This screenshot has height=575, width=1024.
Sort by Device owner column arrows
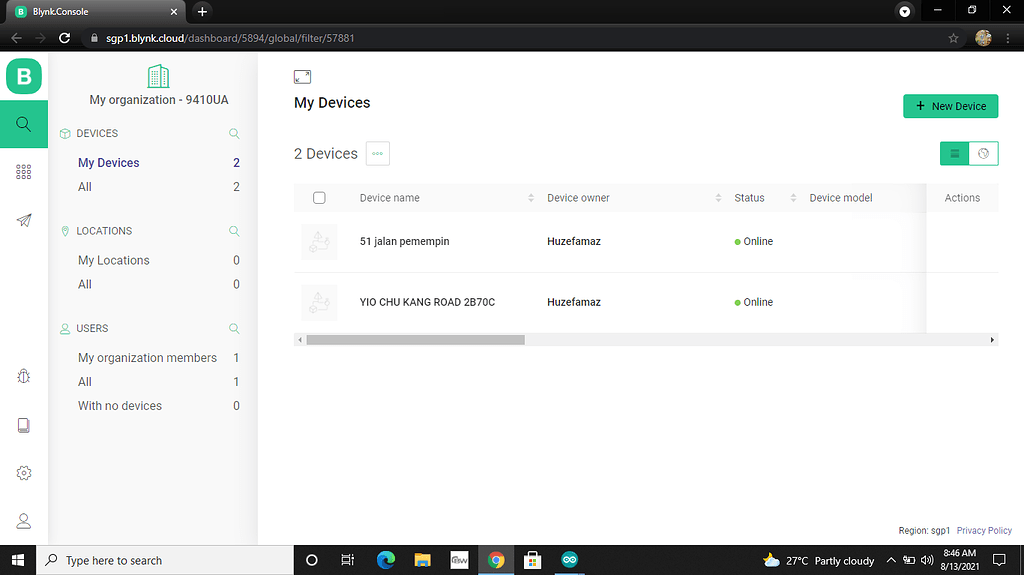[718, 198]
